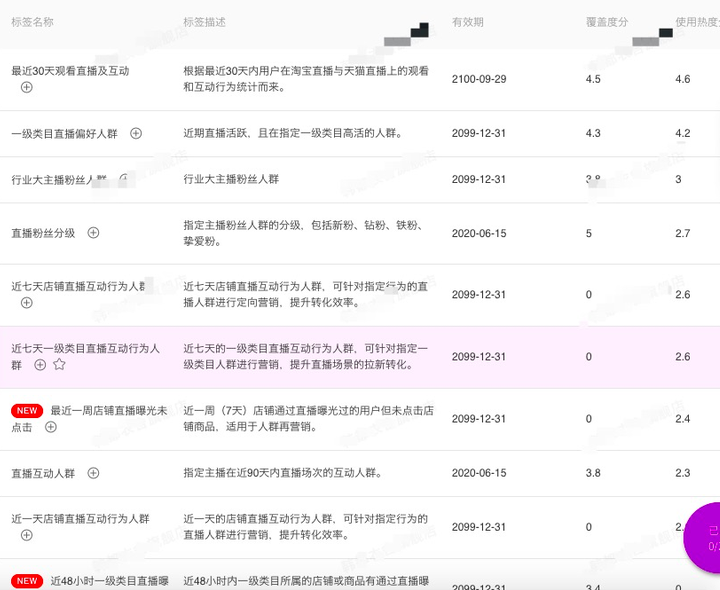
Task: Select tag name 最近30天观看直播及互动
Action: [70, 71]
